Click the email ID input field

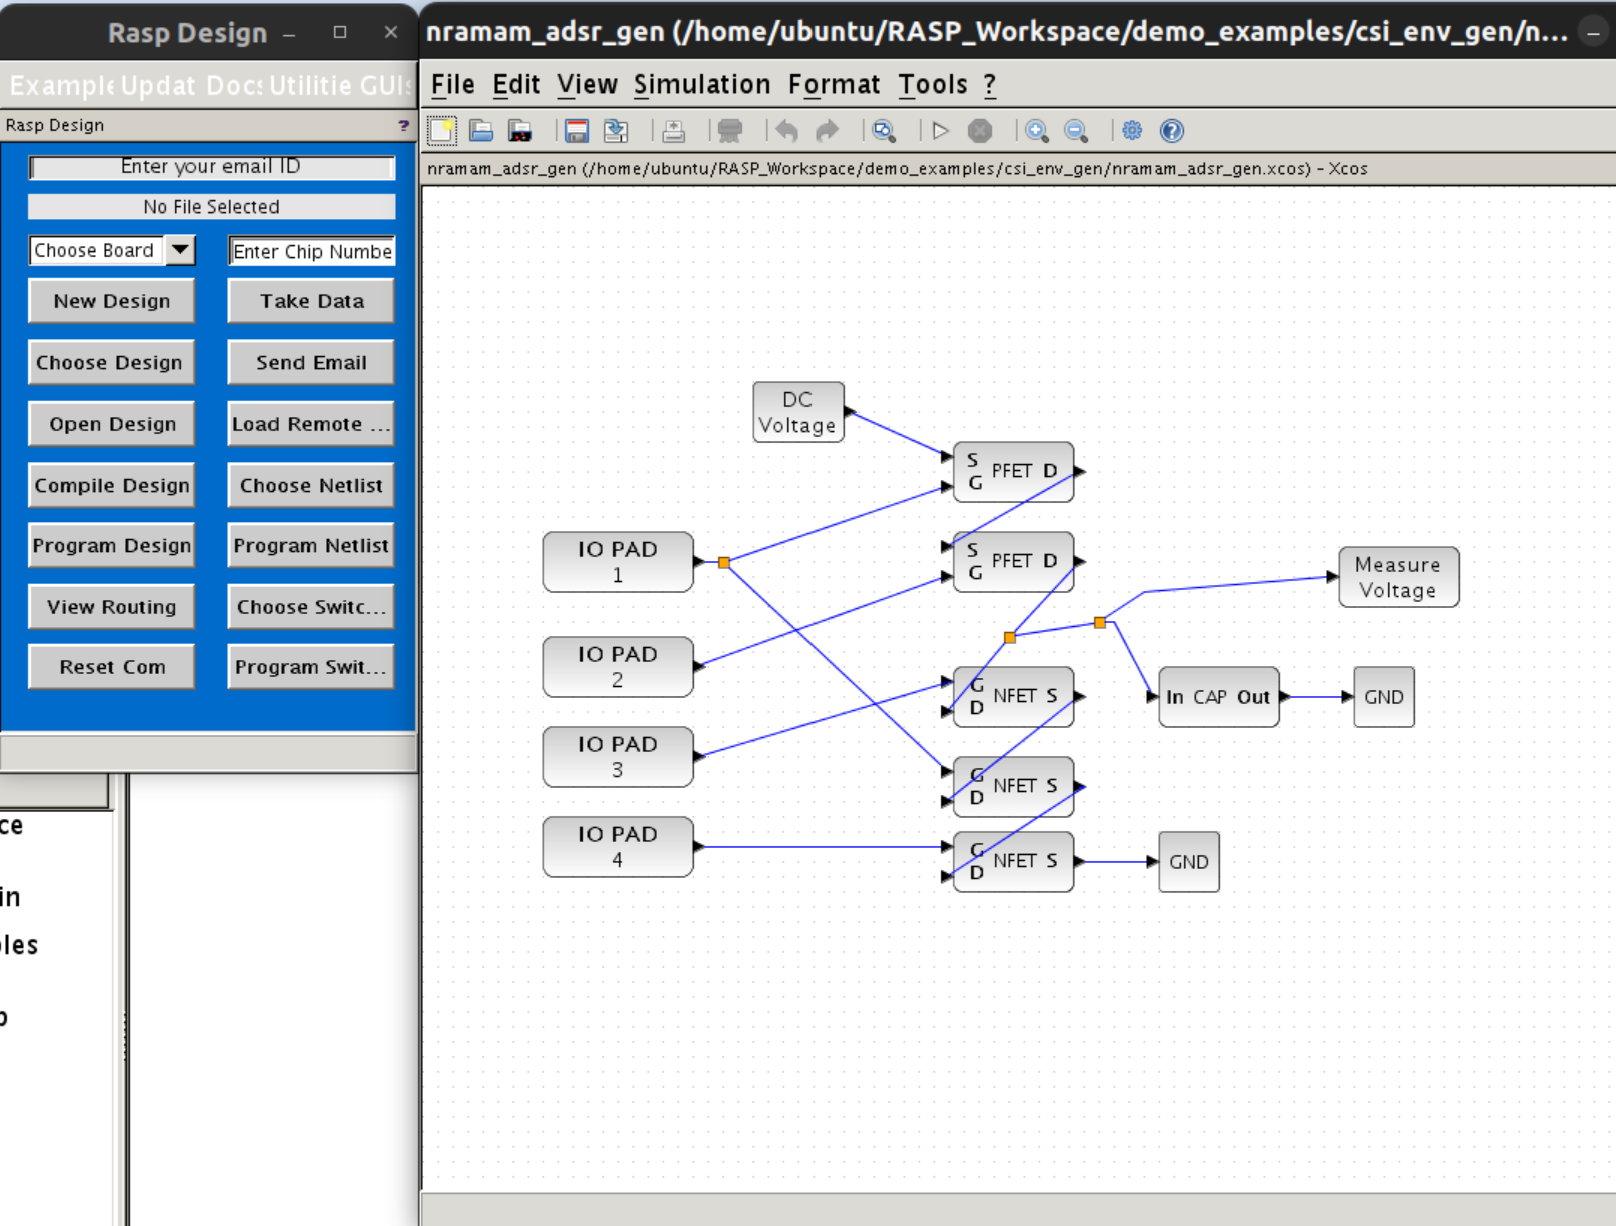(211, 167)
